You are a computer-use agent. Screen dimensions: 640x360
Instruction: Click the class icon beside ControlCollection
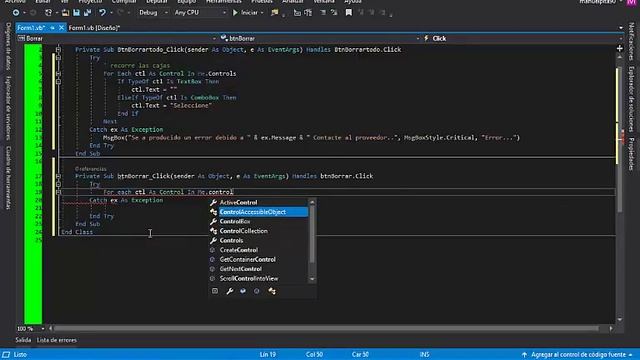pos(213,231)
